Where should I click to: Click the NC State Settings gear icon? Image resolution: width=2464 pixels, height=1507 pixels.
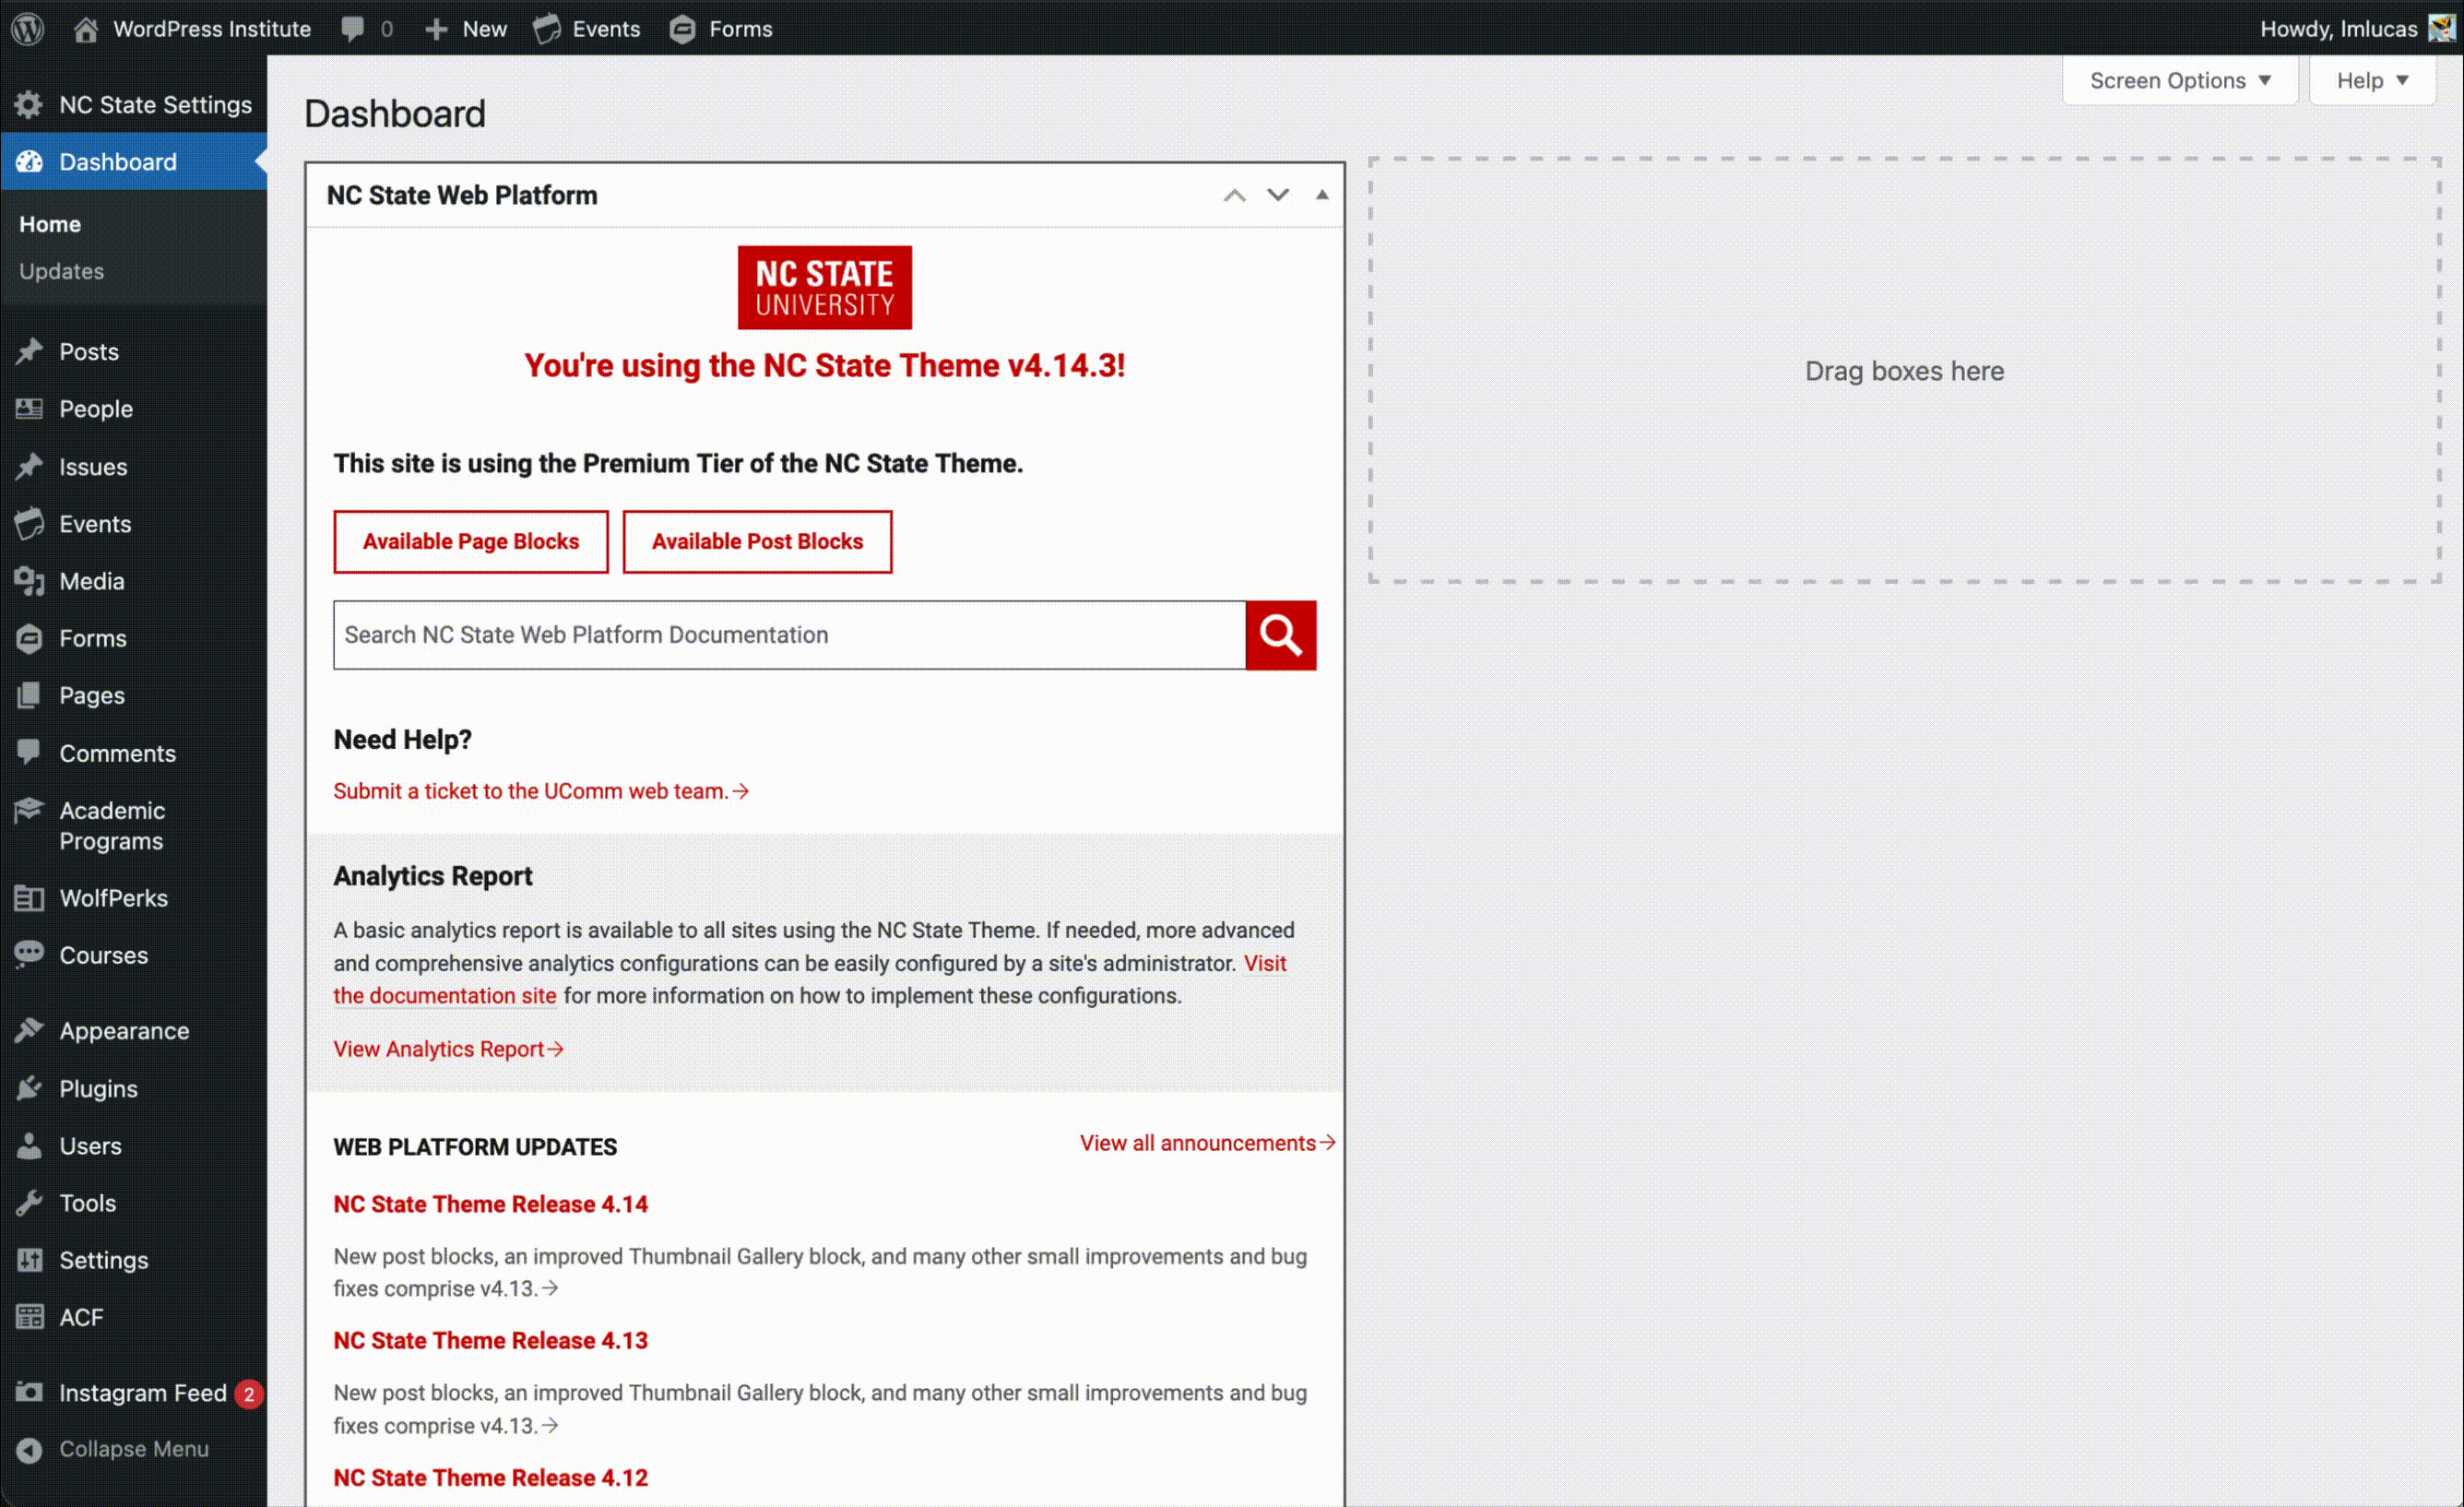pos(29,105)
